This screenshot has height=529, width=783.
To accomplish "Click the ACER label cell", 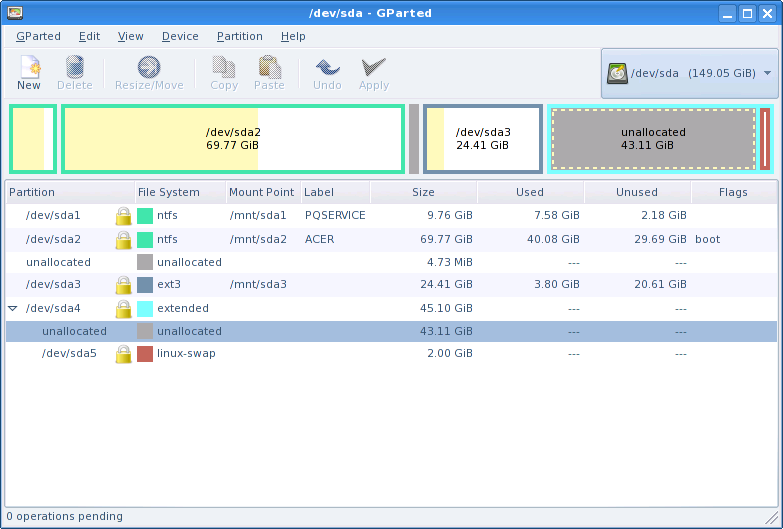I will pos(320,239).
